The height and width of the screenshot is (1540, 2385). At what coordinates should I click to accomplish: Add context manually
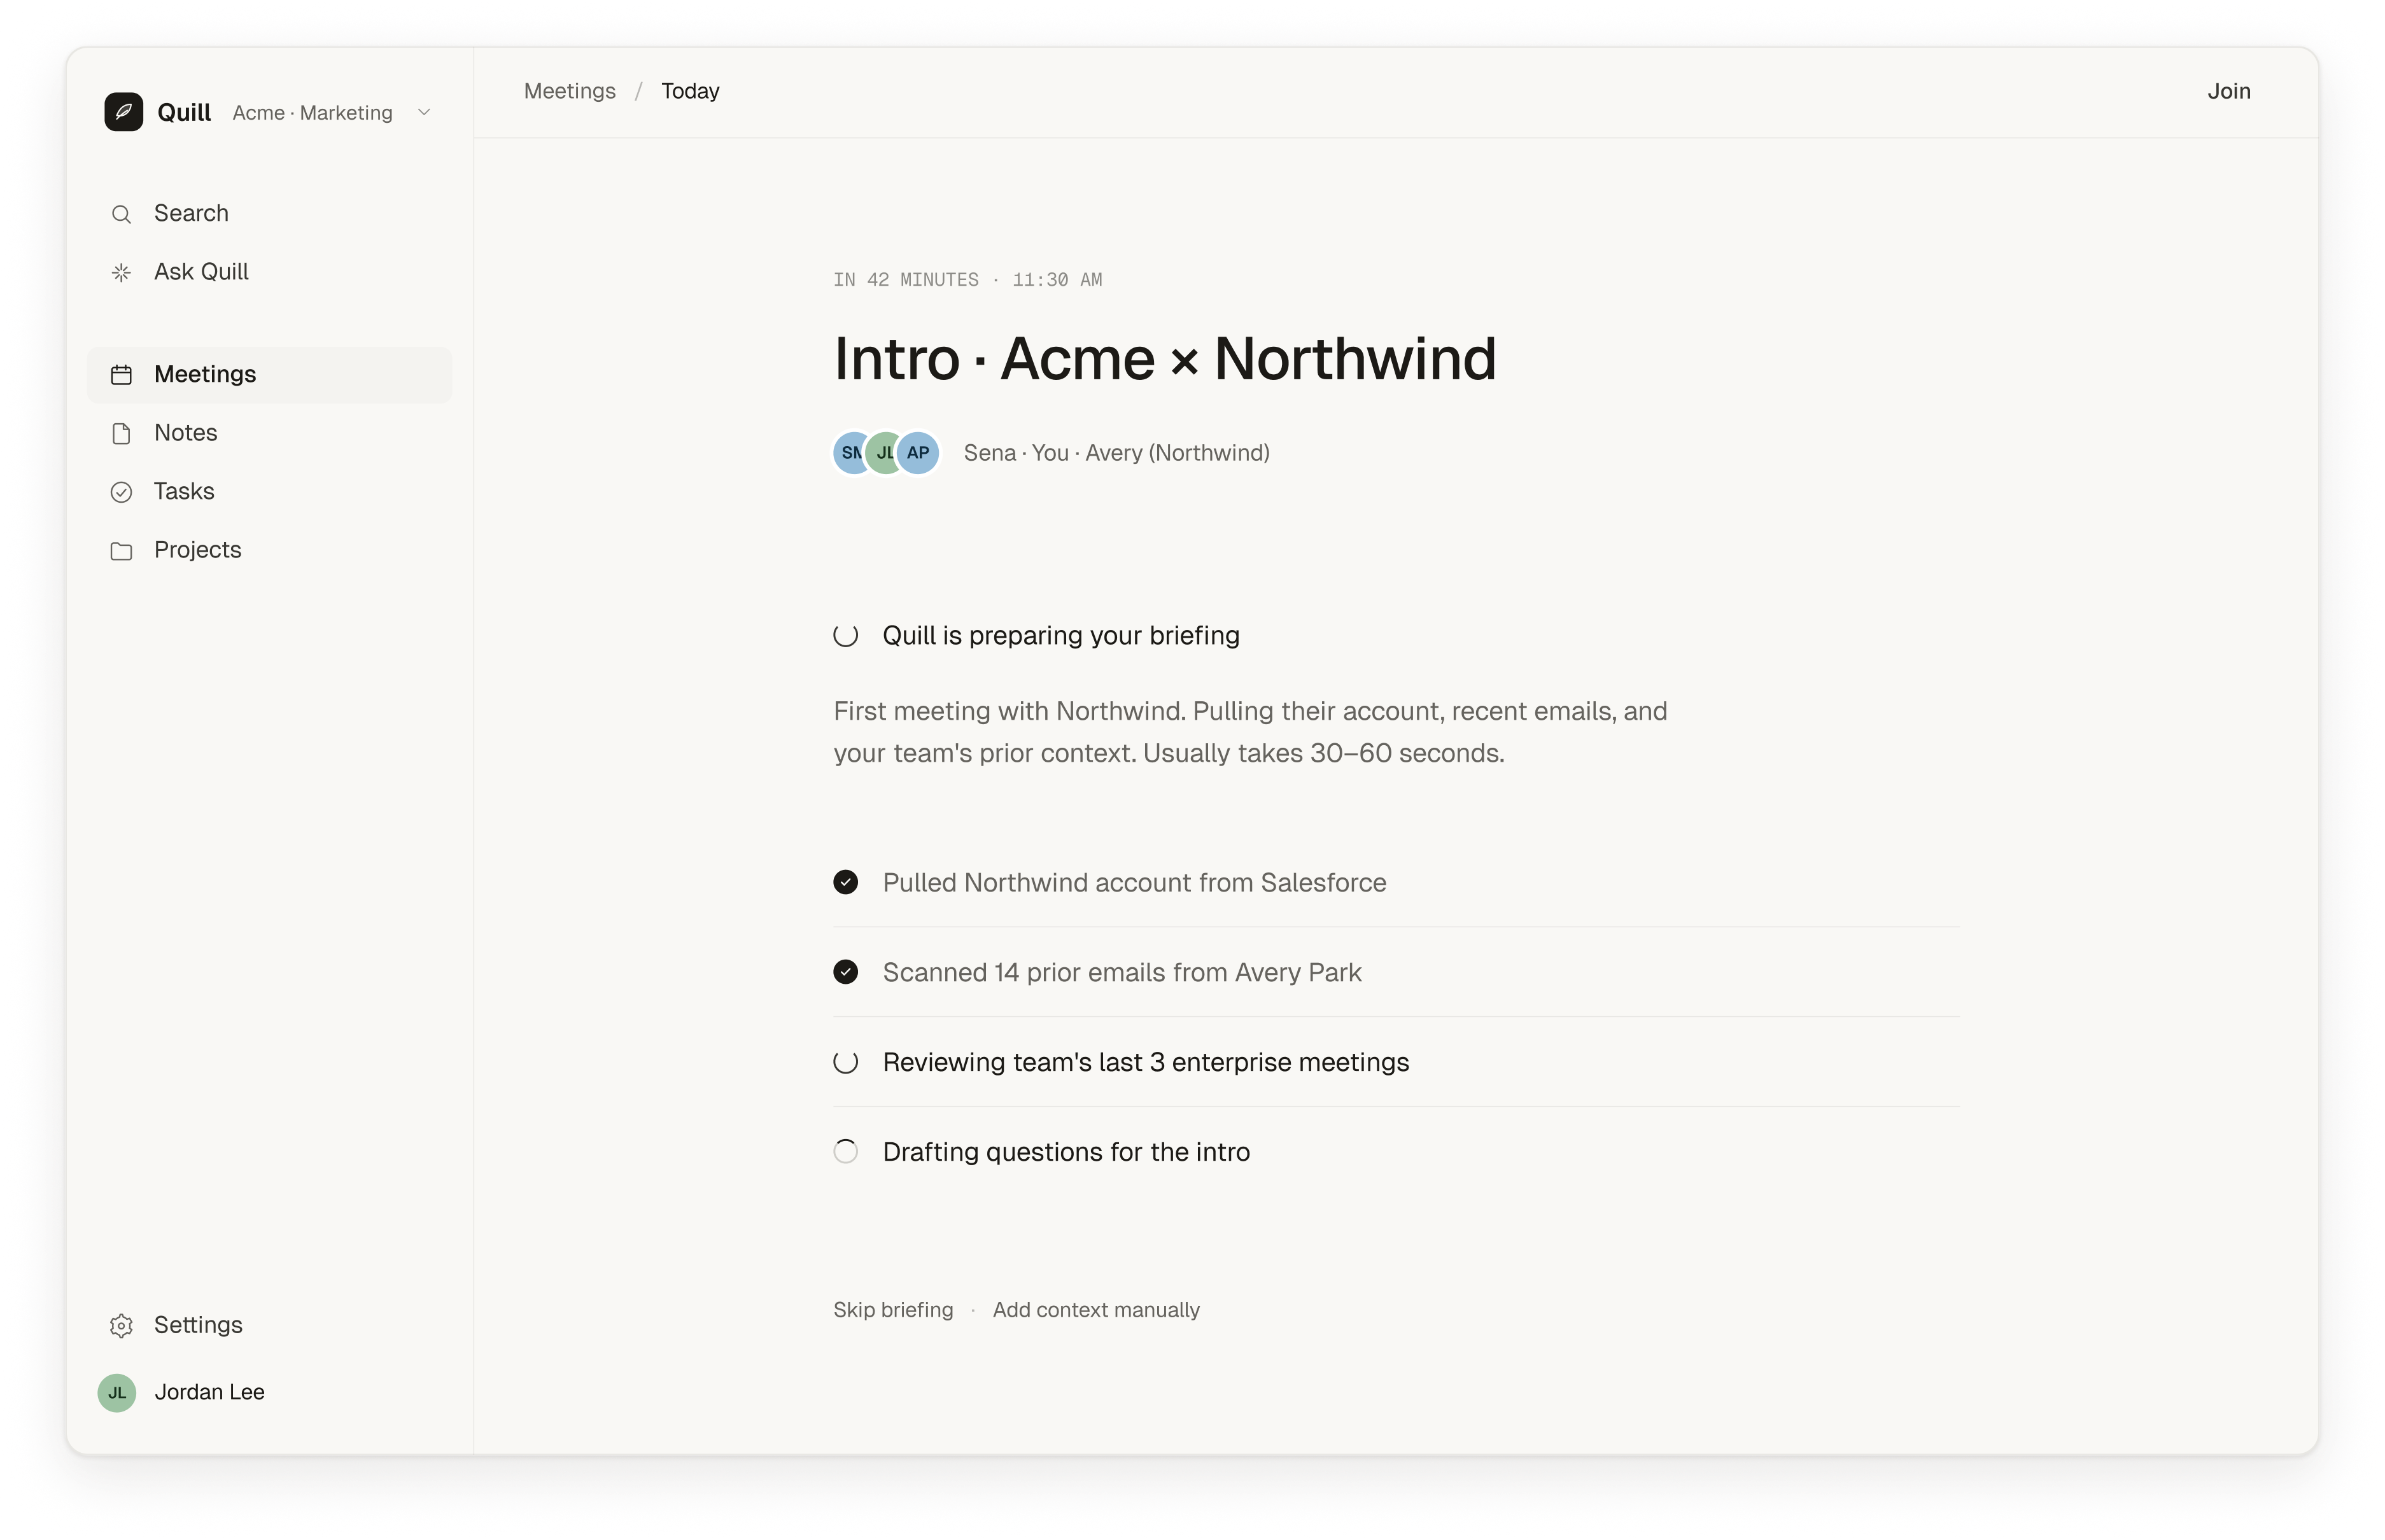tap(1096, 1310)
